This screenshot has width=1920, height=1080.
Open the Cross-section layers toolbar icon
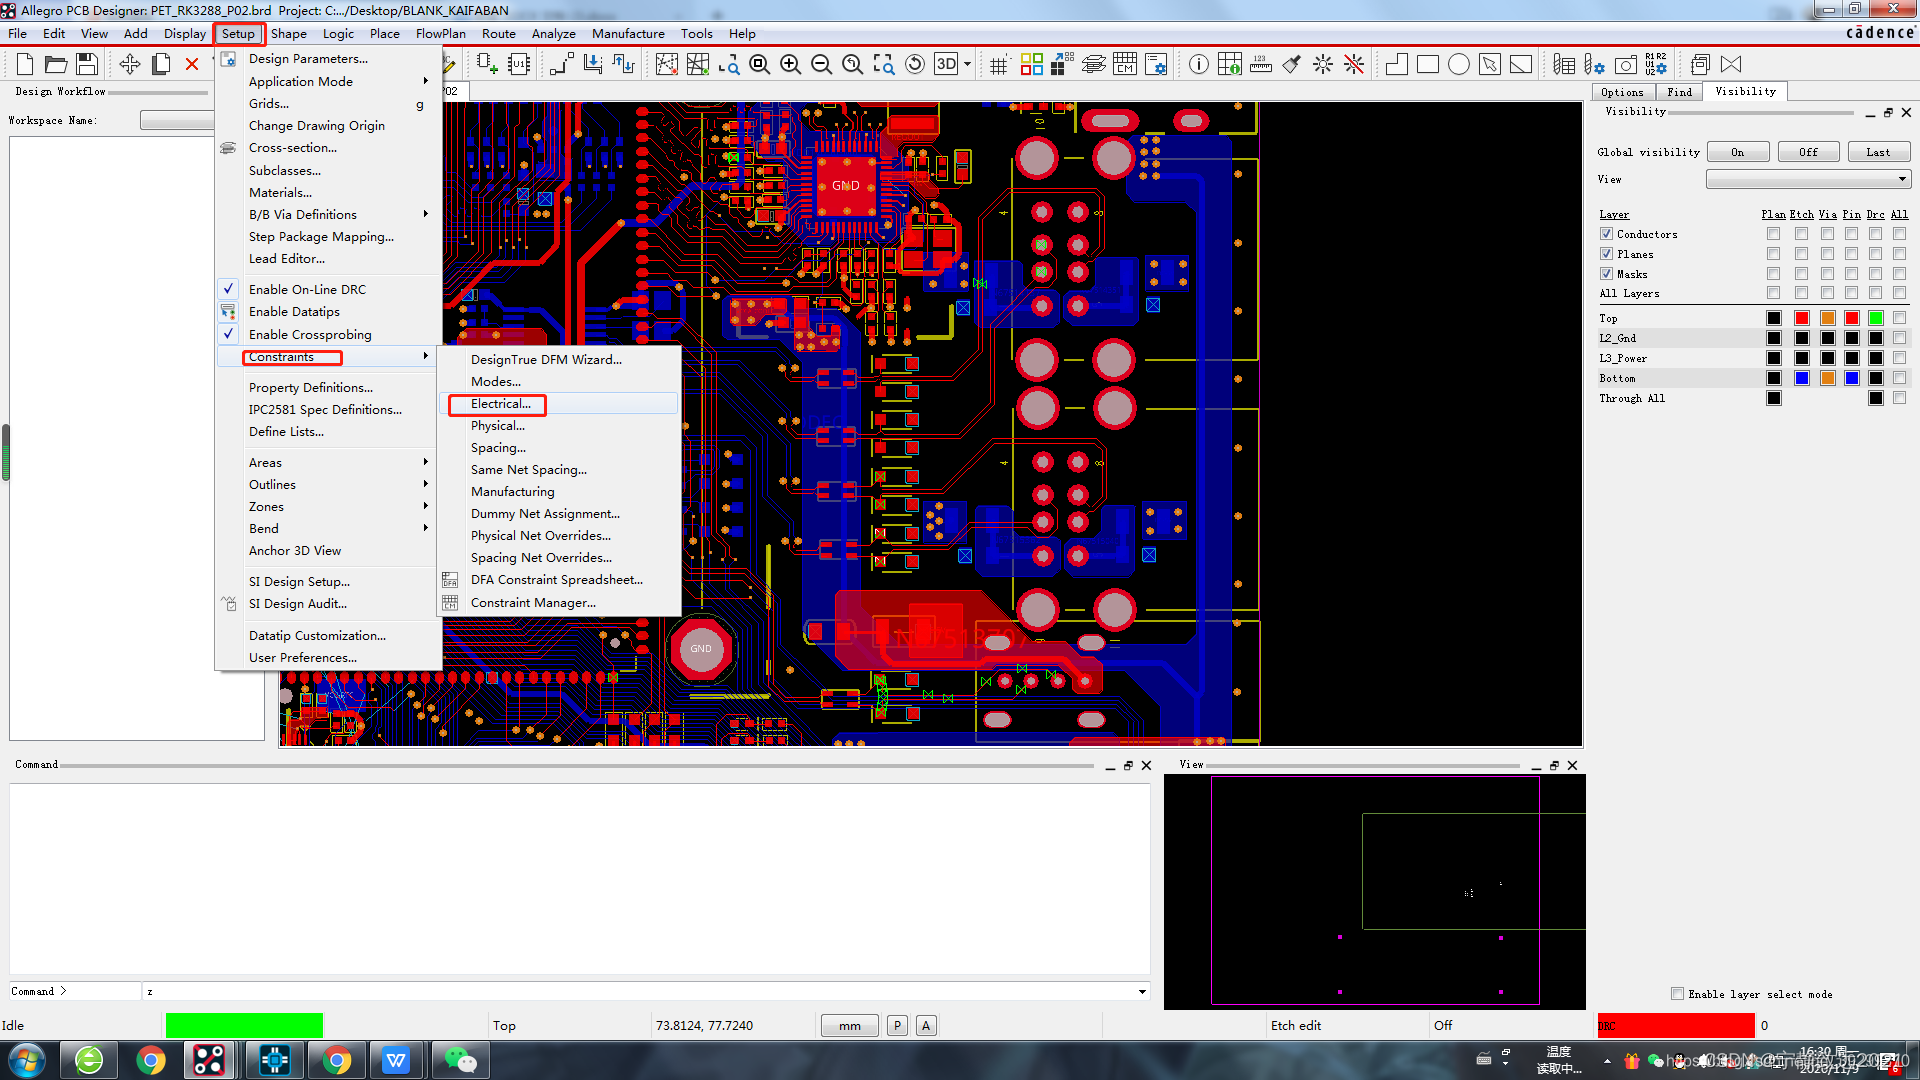1094,65
